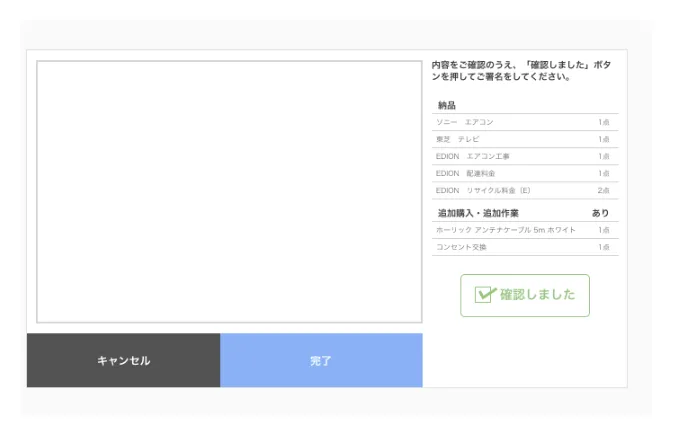Viewport: 676px width, 436px height.
Task: Click the 納品 section header
Action: [x=447, y=105]
